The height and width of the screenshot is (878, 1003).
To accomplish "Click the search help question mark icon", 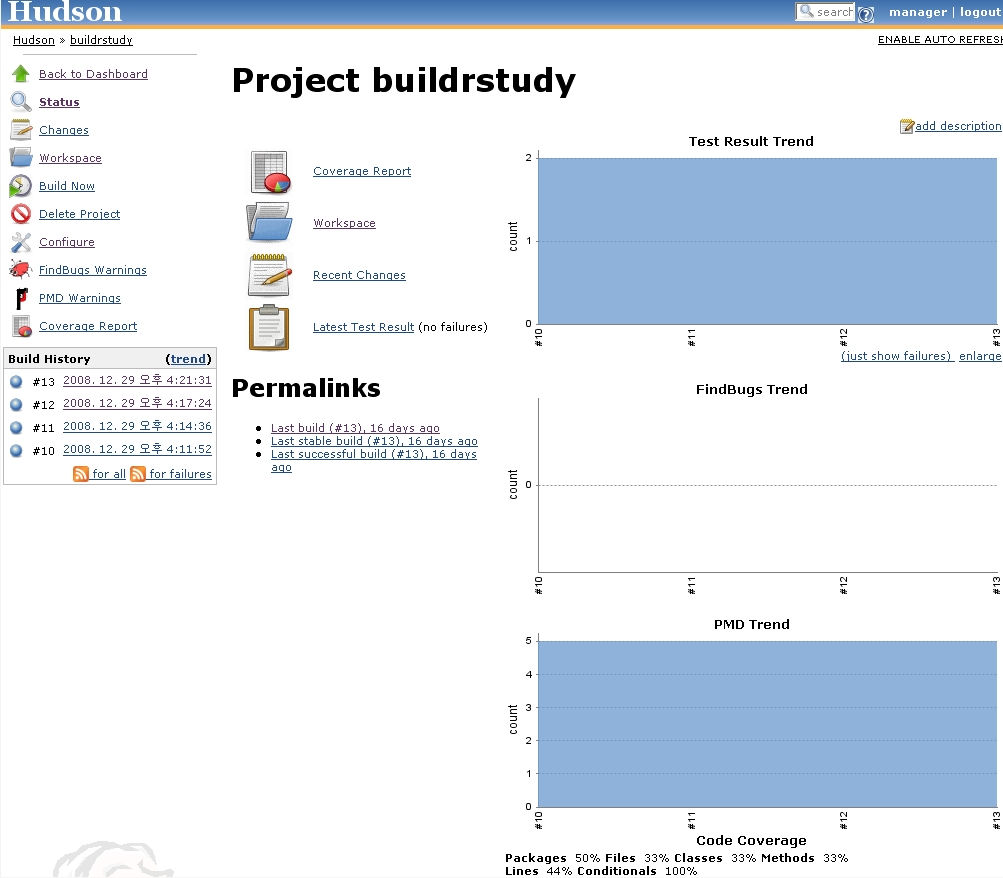I will (865, 14).
